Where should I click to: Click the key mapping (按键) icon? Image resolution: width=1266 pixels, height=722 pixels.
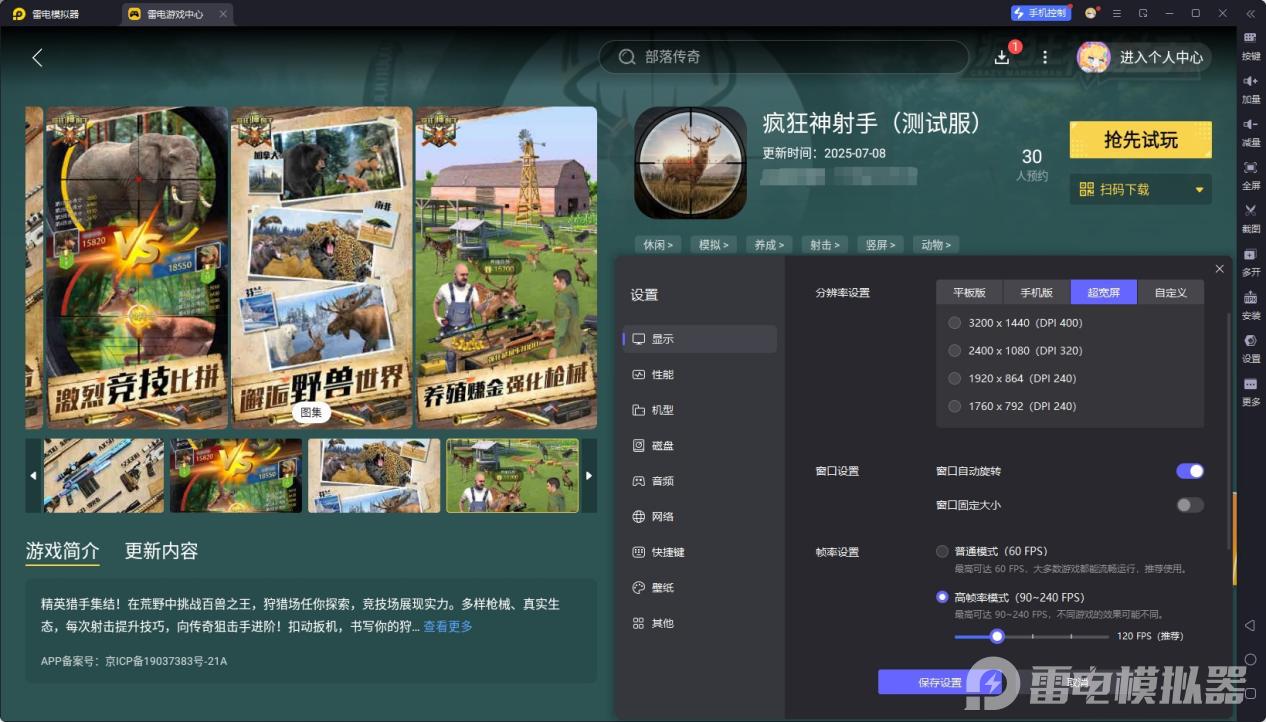(1250, 38)
